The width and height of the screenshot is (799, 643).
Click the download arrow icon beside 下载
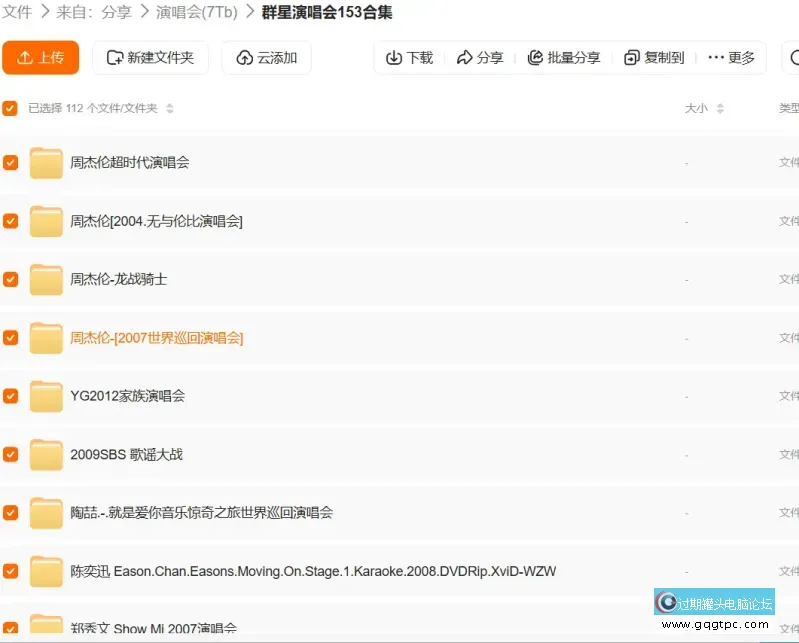pos(394,58)
